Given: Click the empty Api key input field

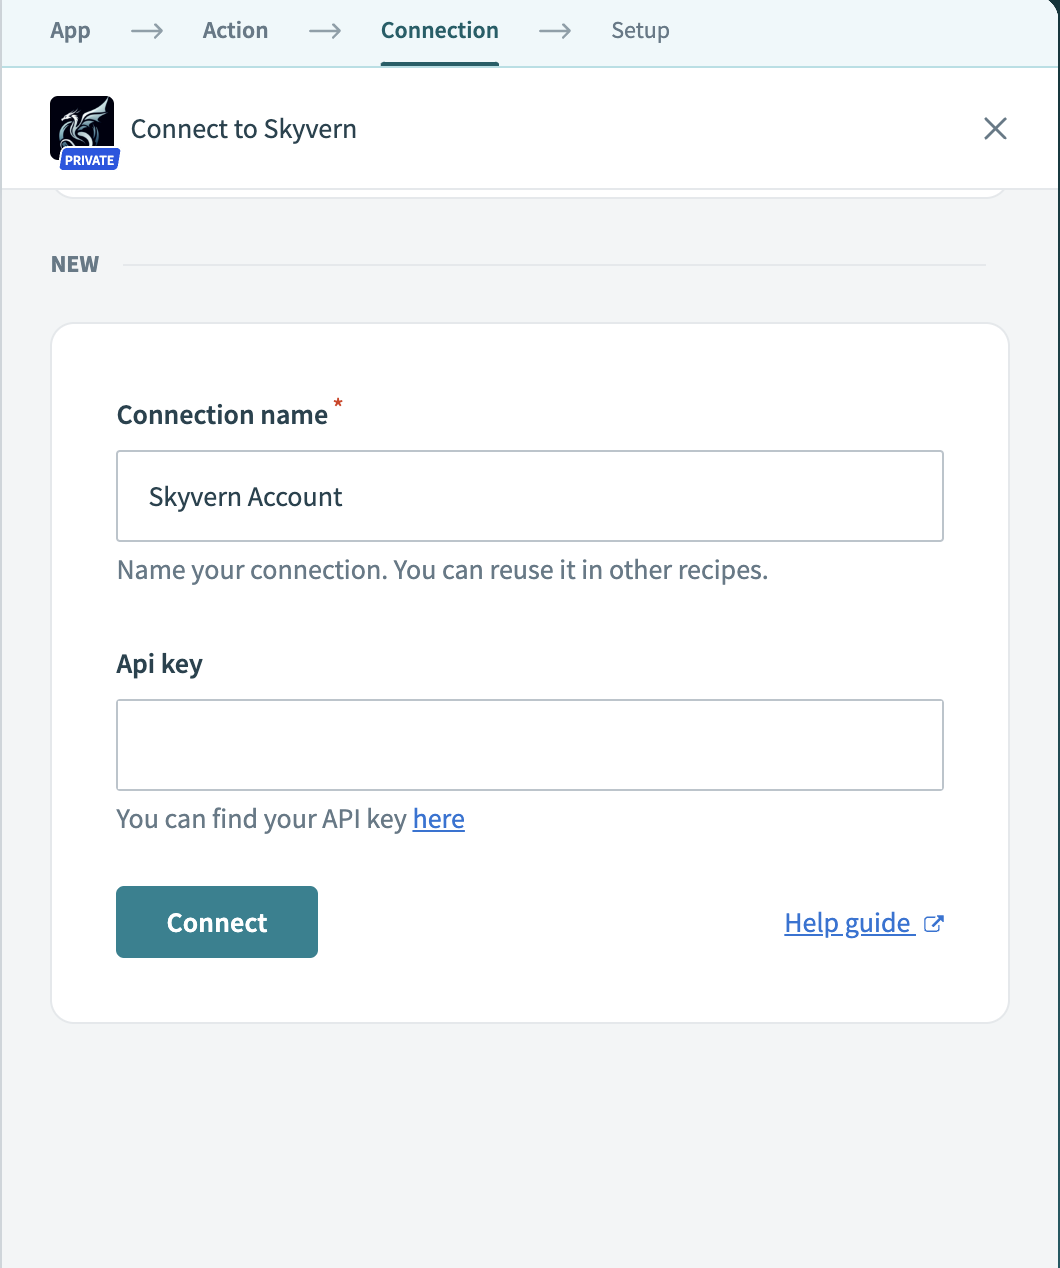Looking at the screenshot, I should 530,745.
